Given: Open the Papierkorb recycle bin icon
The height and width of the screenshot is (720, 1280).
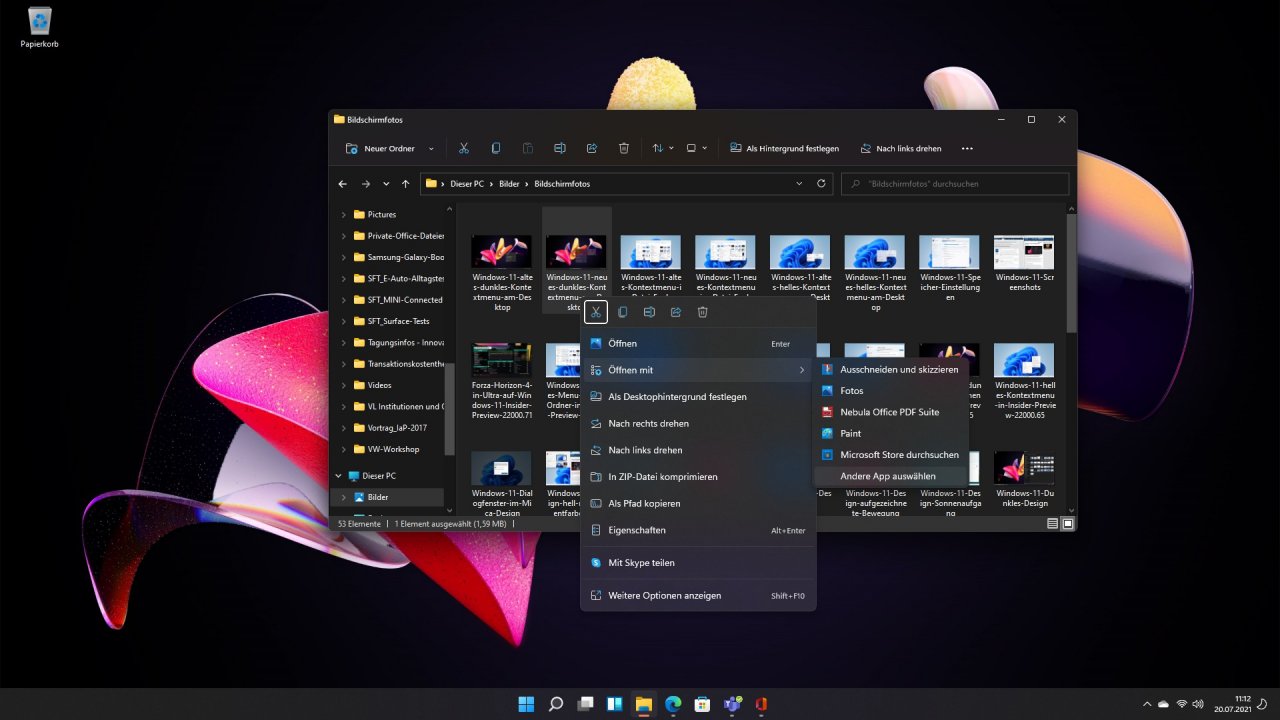Looking at the screenshot, I should tap(40, 27).
